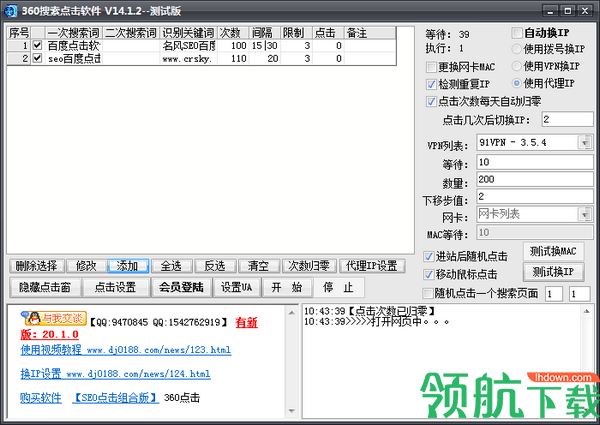Toggle 进站后随机点击 checkbox
Screen dimensions: 600x425
coord(429,256)
